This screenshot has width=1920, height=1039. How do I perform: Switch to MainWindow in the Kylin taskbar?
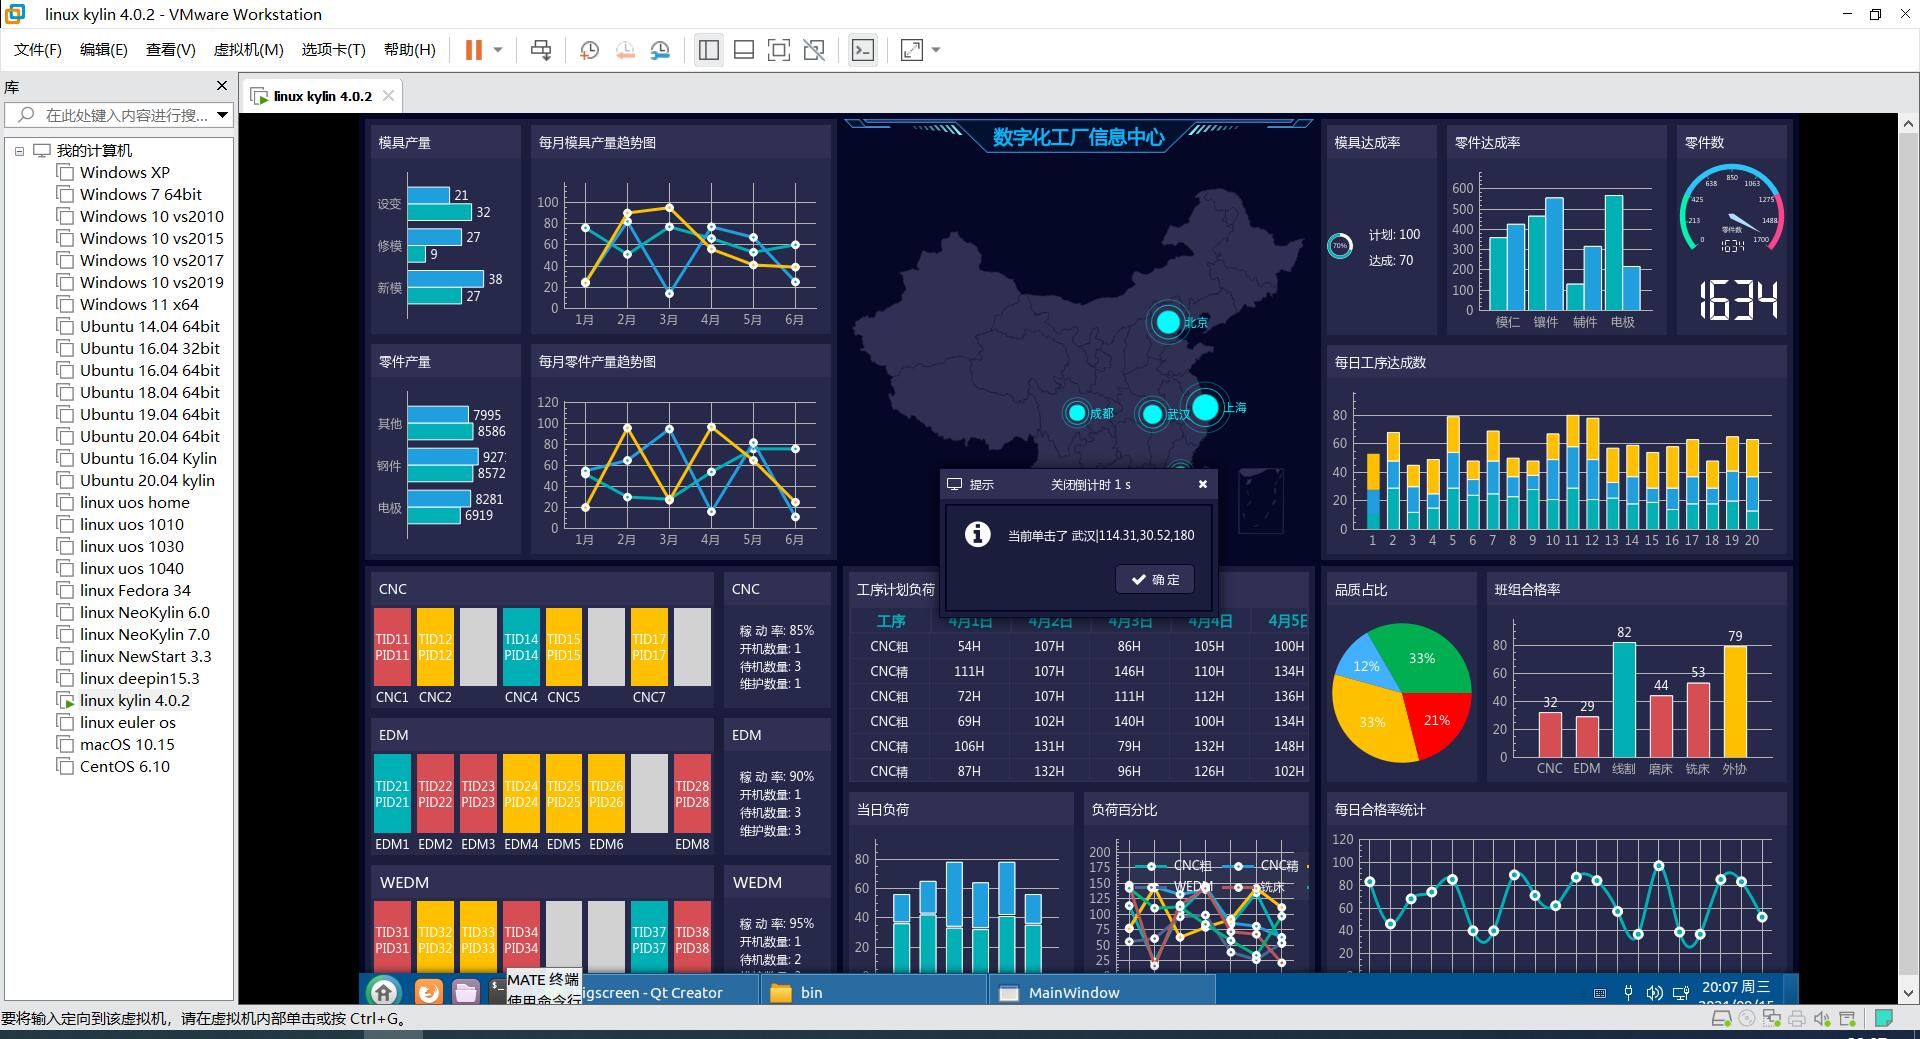pyautogui.click(x=1073, y=992)
